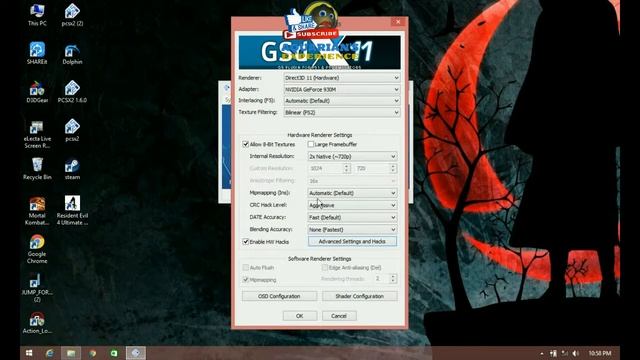Select the Dolphin desktop shortcut
This screenshot has height=360, width=640.
[72, 54]
